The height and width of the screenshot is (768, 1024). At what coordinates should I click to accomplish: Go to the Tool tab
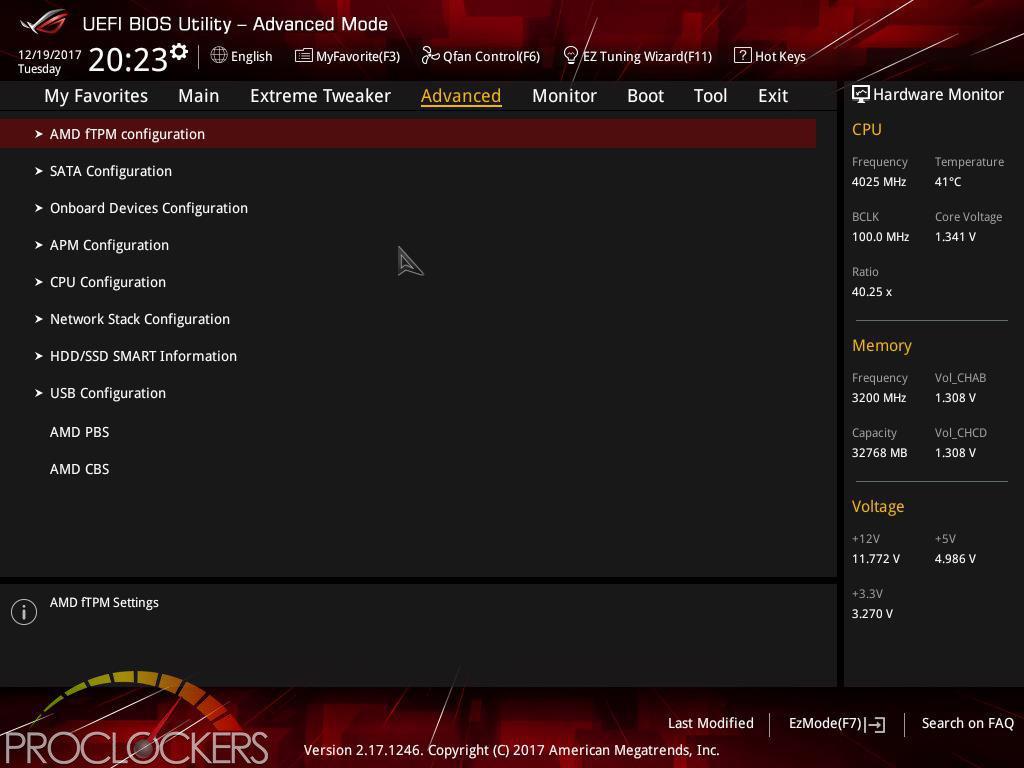pos(711,96)
